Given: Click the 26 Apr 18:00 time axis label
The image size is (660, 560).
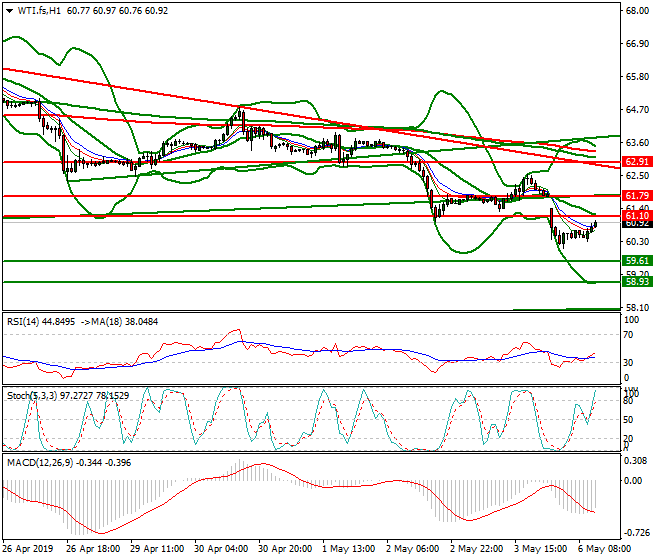Looking at the screenshot, I should click(93, 549).
